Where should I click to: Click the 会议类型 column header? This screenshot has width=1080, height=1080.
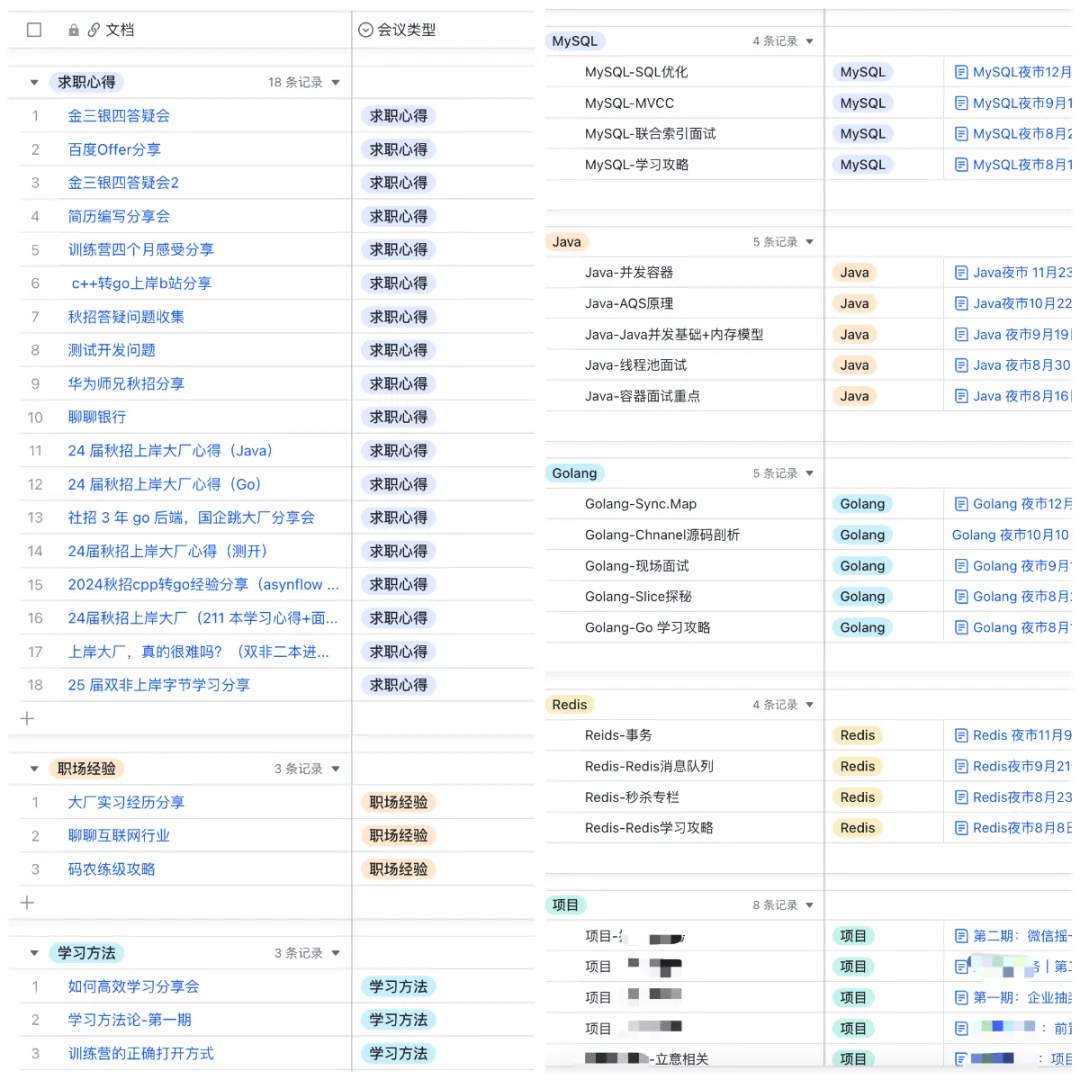point(444,30)
